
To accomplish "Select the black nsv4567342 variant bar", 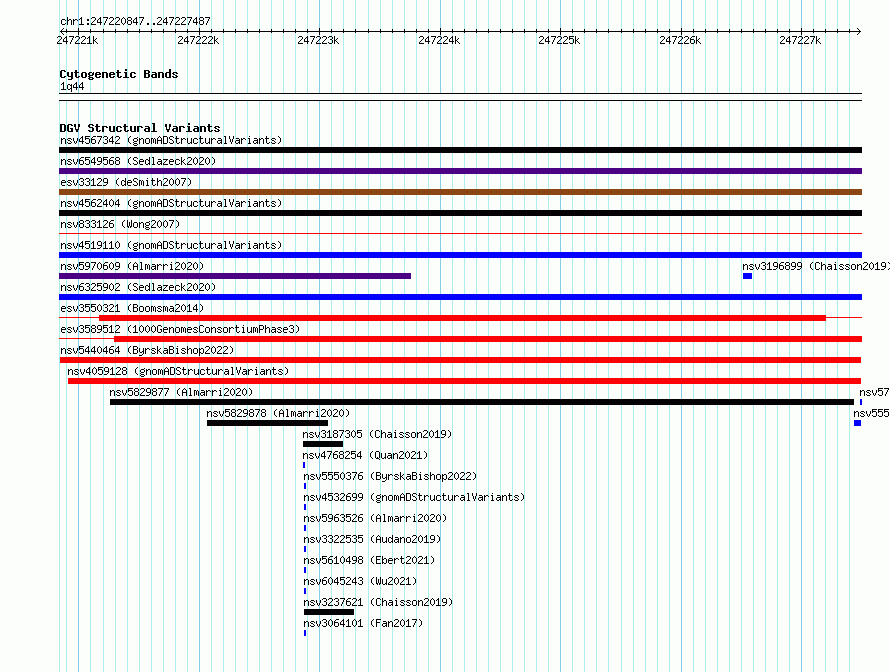I will tap(460, 150).
